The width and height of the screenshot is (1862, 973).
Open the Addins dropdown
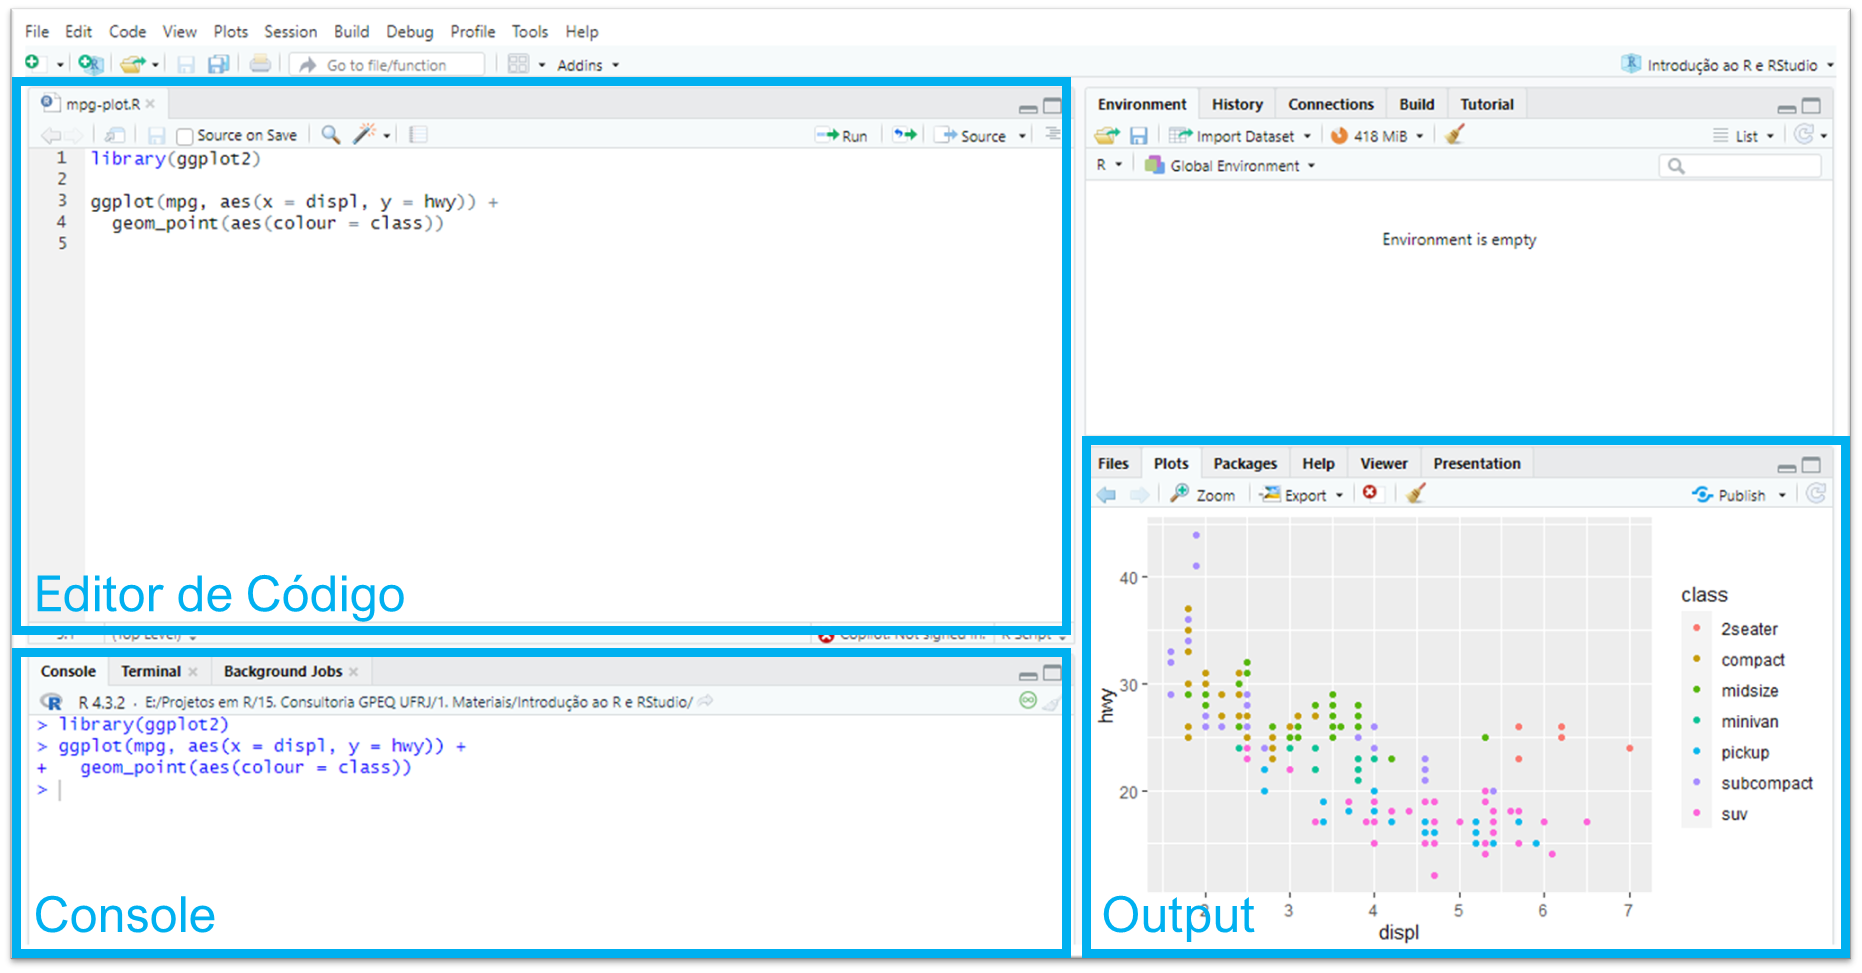(x=588, y=65)
